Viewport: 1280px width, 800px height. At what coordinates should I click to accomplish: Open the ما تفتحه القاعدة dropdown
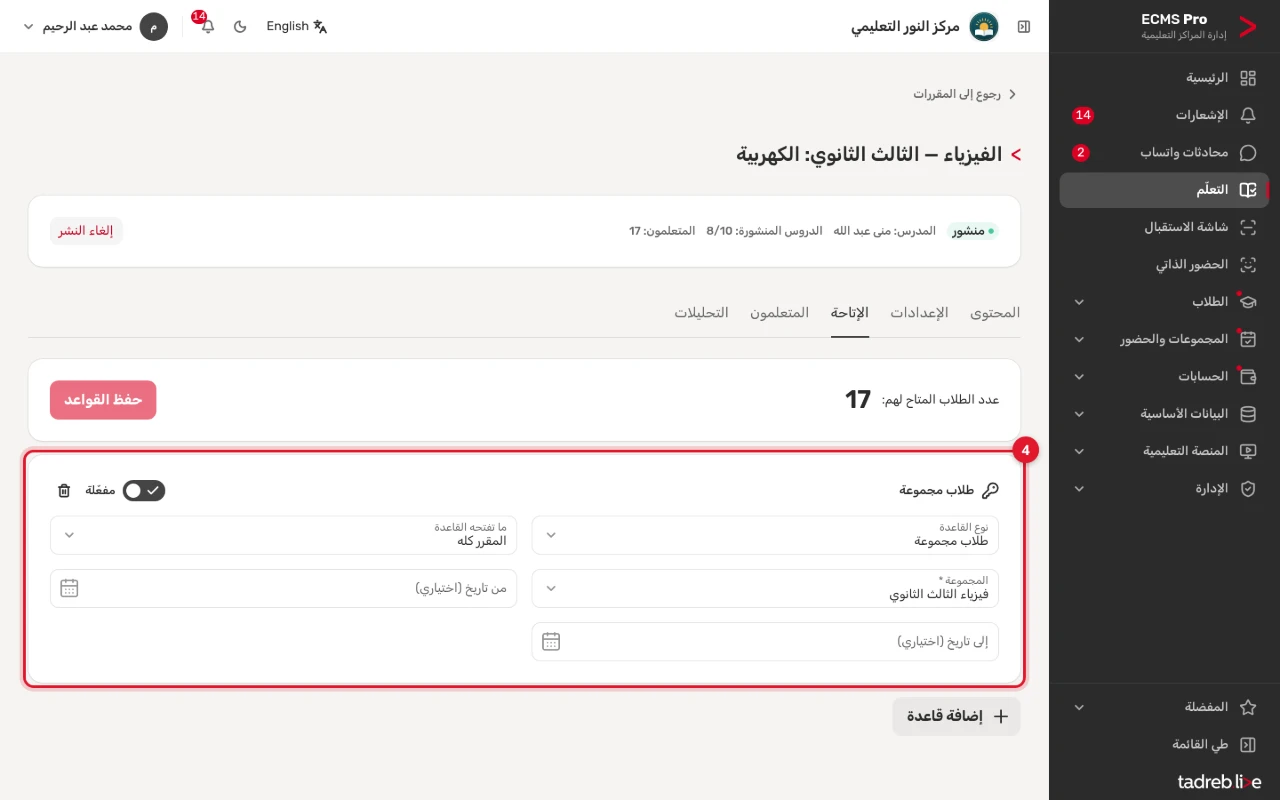pyautogui.click(x=283, y=535)
